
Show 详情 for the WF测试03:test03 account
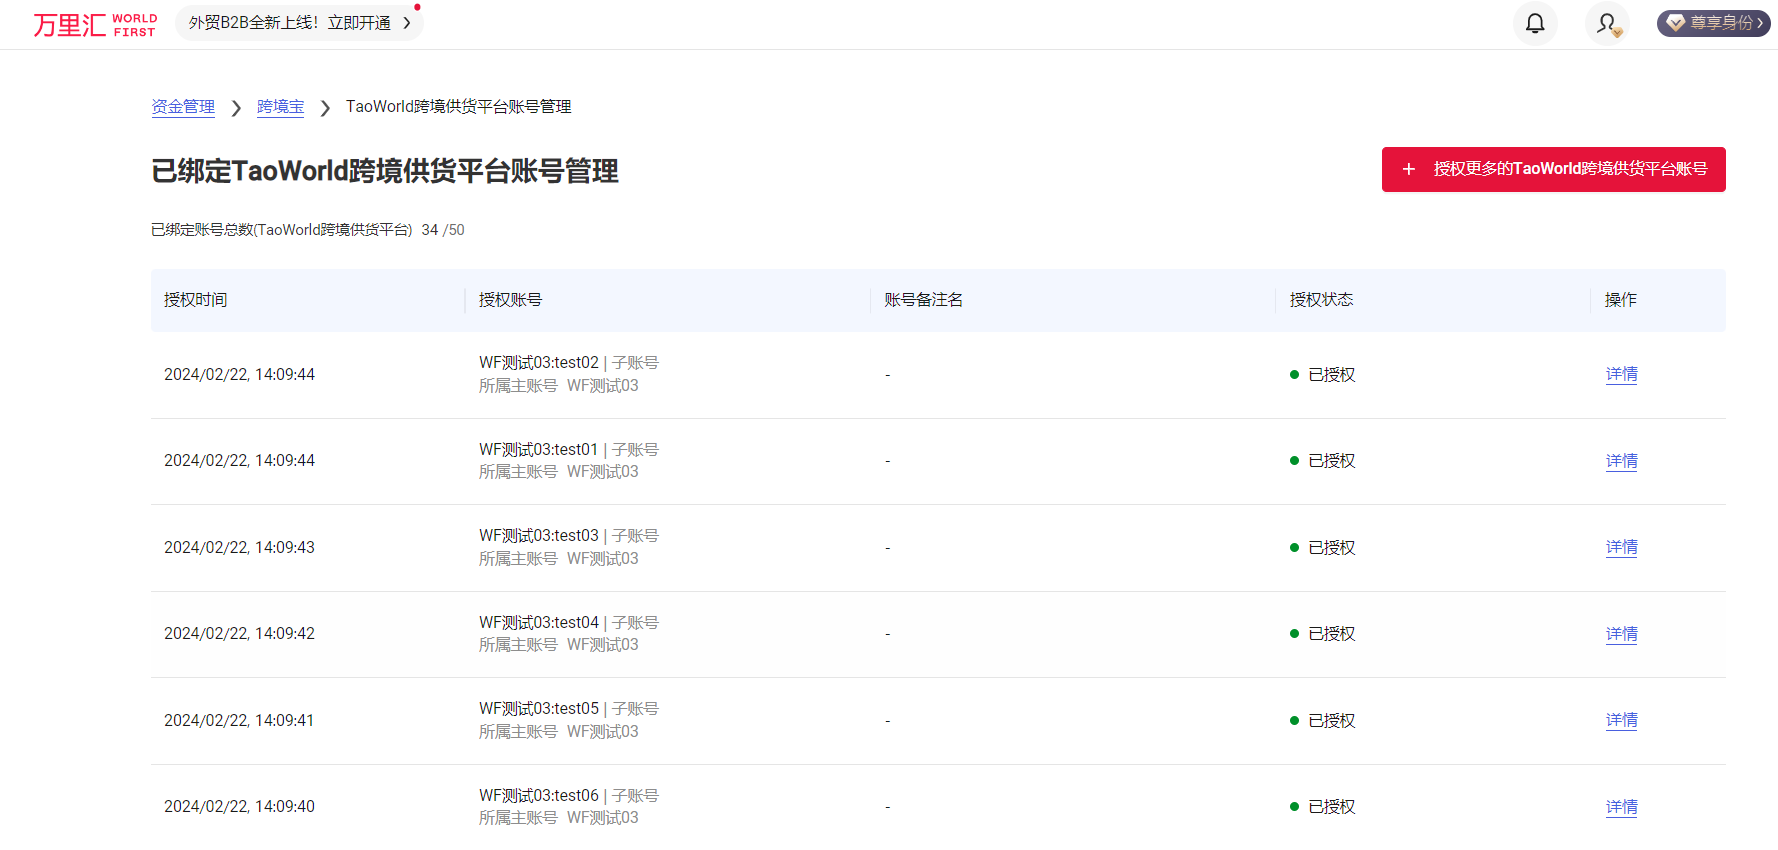1621,547
